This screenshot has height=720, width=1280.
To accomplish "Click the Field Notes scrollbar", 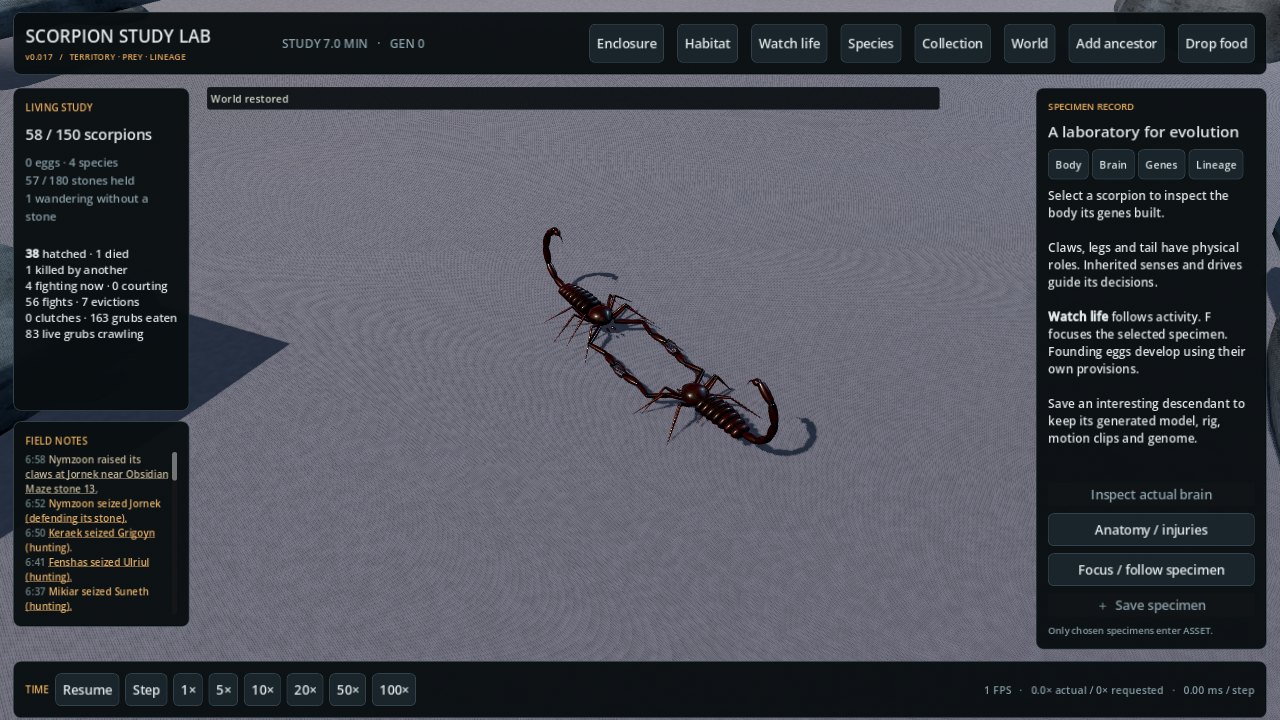I will [175, 466].
